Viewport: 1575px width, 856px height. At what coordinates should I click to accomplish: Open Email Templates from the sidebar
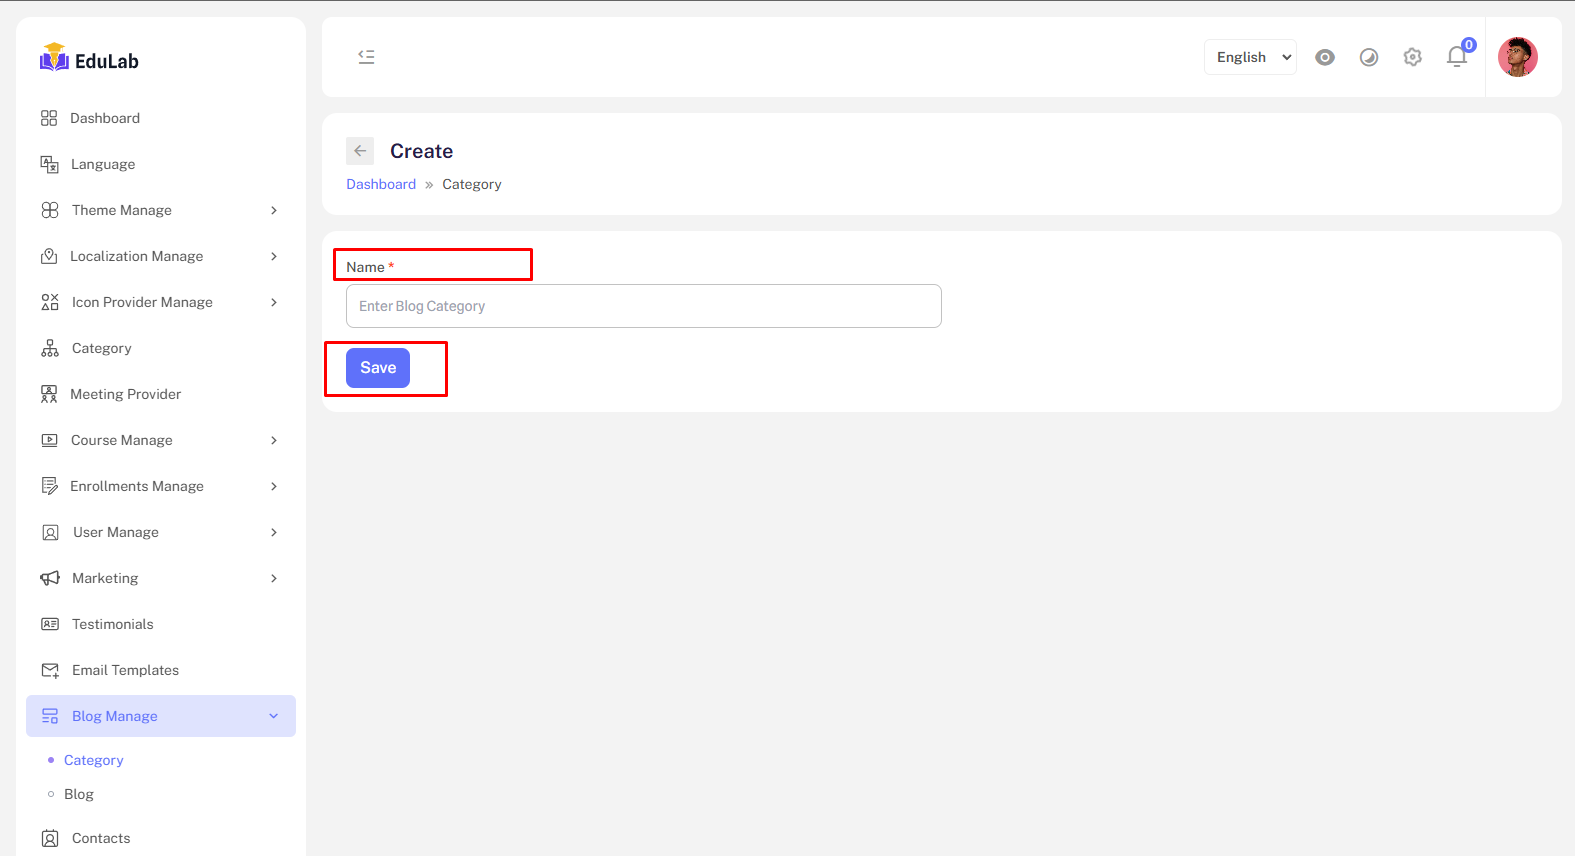tap(125, 670)
